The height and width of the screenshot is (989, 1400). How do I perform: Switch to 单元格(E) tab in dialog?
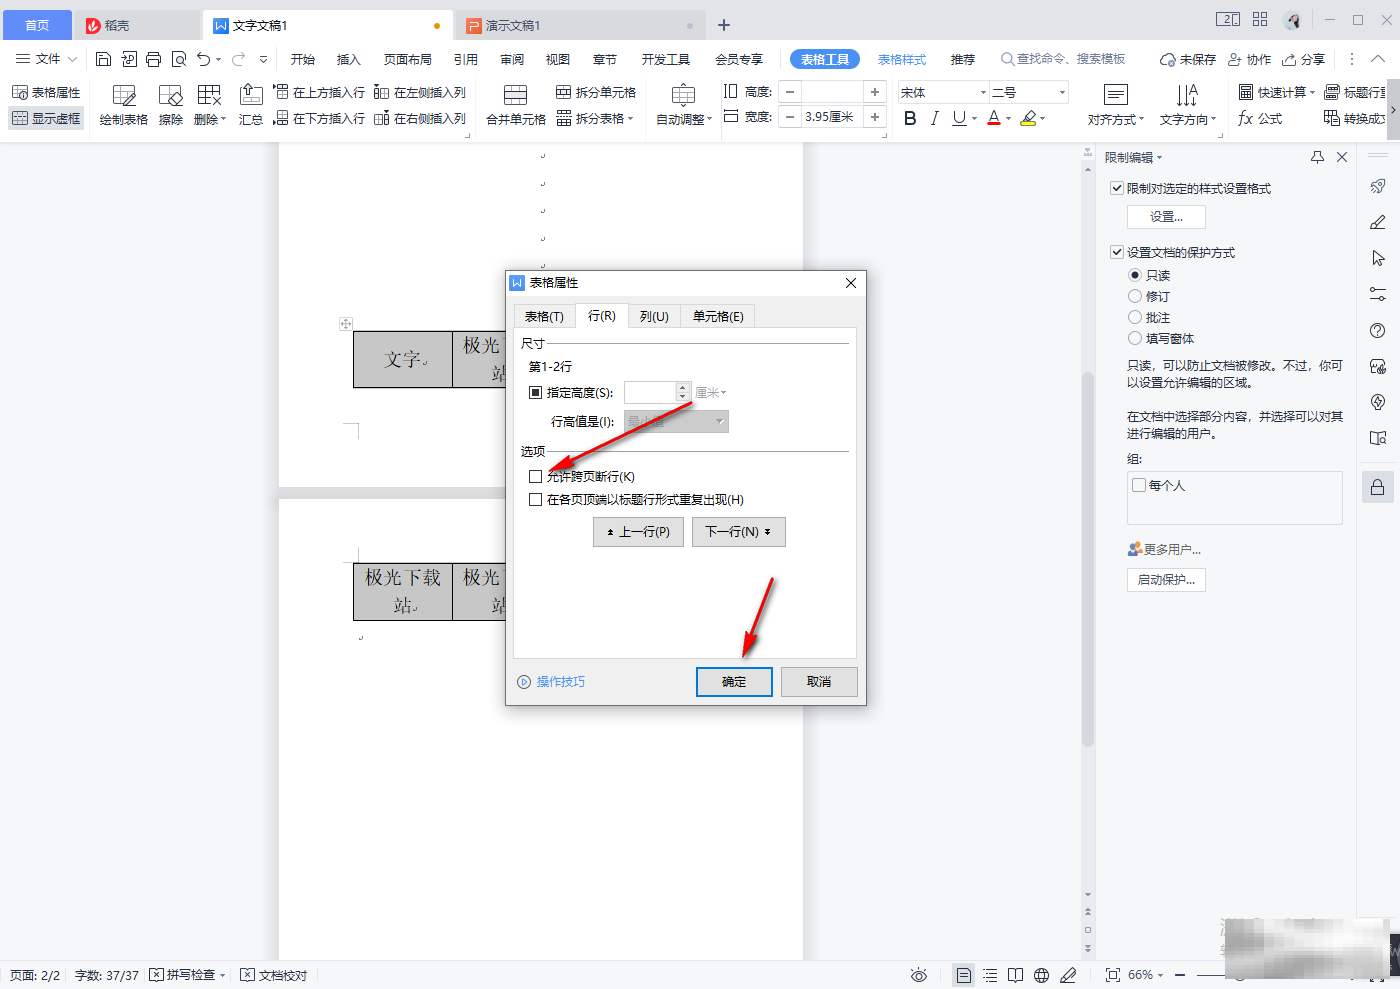[x=718, y=317]
